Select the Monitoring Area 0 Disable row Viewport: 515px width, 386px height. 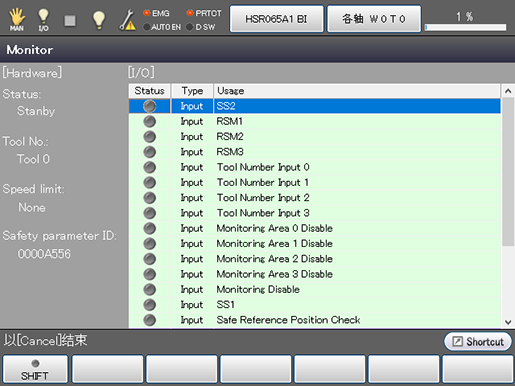coord(315,228)
